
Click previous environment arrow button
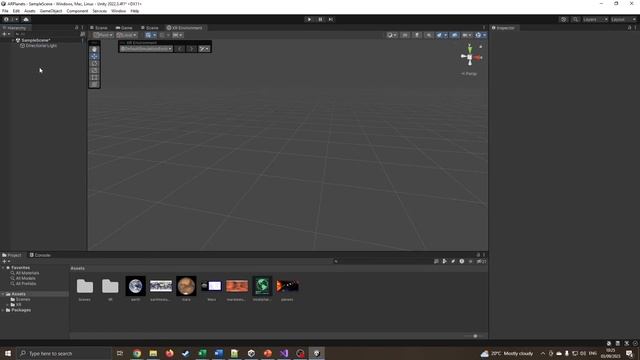tap(180, 49)
